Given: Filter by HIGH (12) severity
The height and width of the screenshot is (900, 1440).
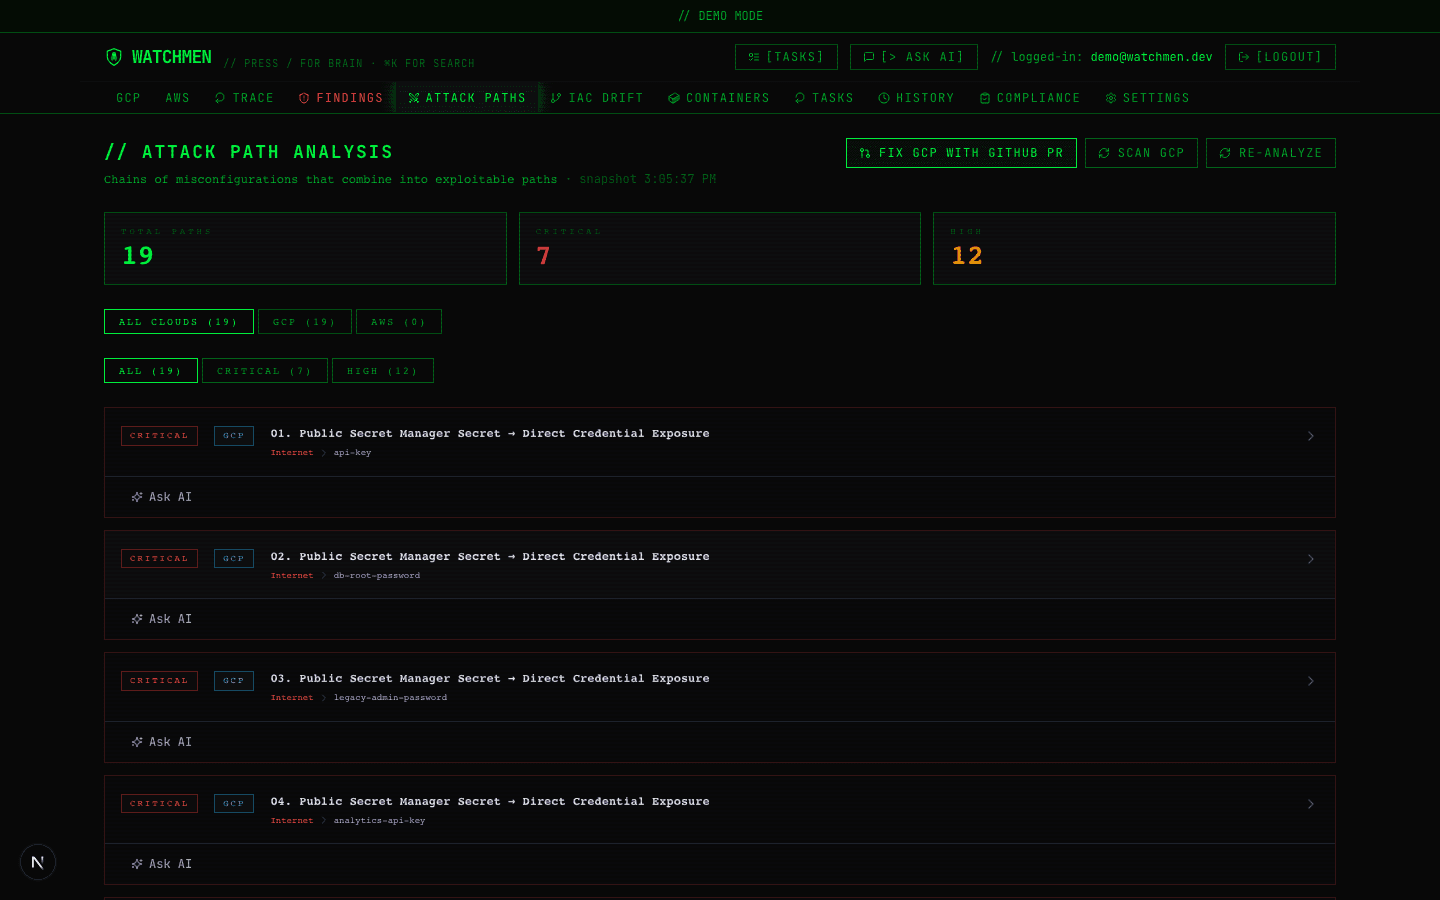Looking at the screenshot, I should tap(383, 370).
